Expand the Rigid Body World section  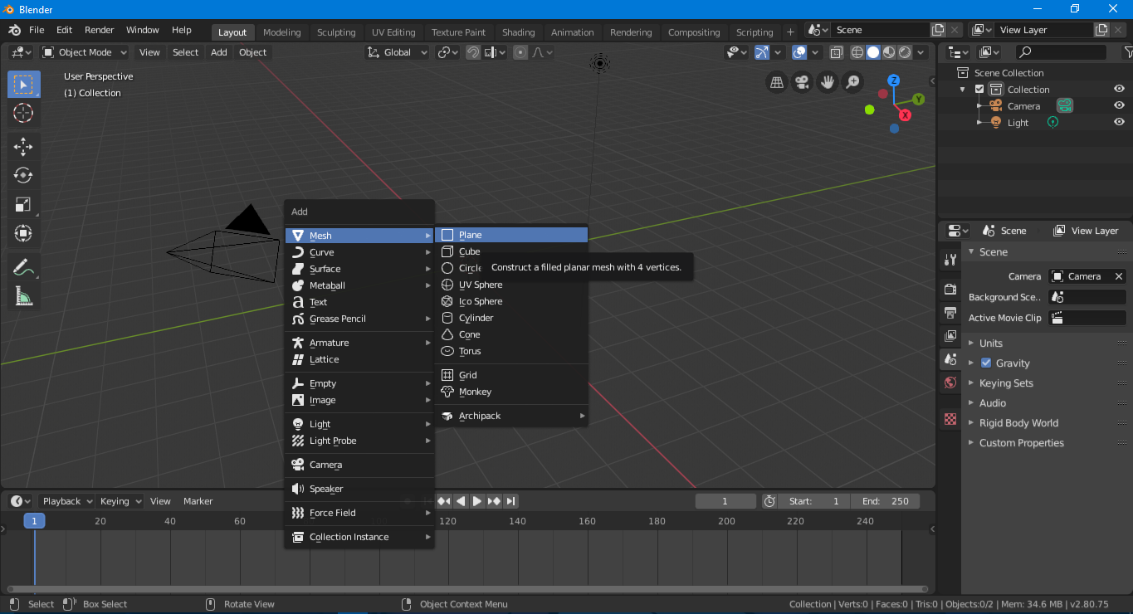1018,423
